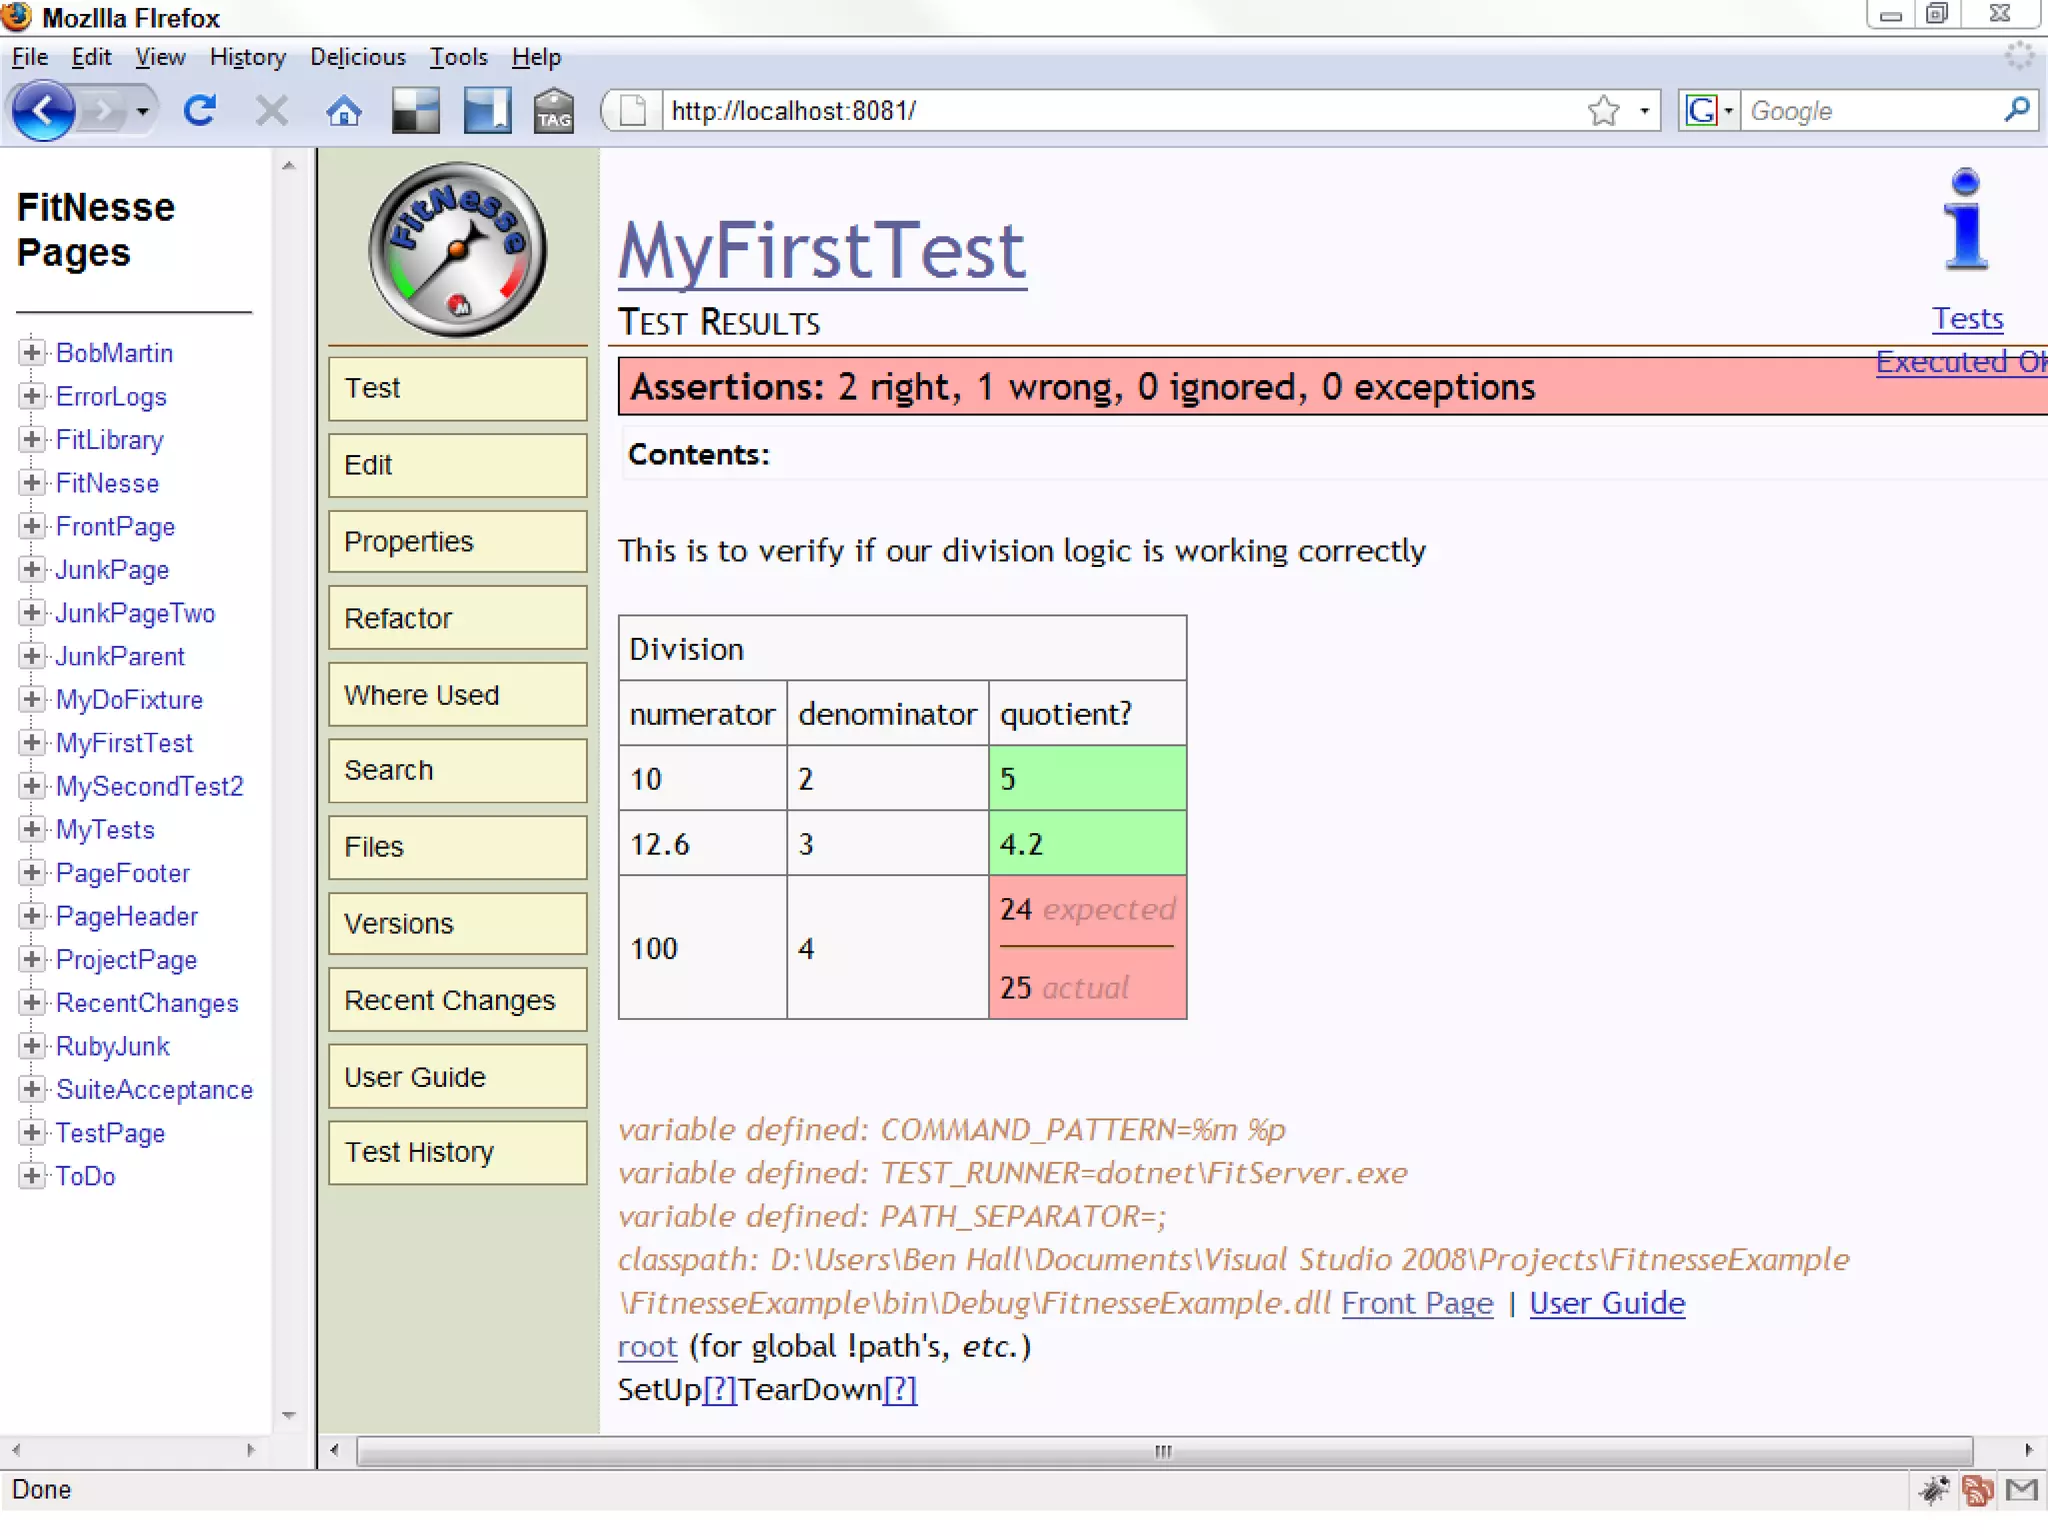Expand the BobMartin tree node
Viewport: 2048px width, 1536px height.
31,352
